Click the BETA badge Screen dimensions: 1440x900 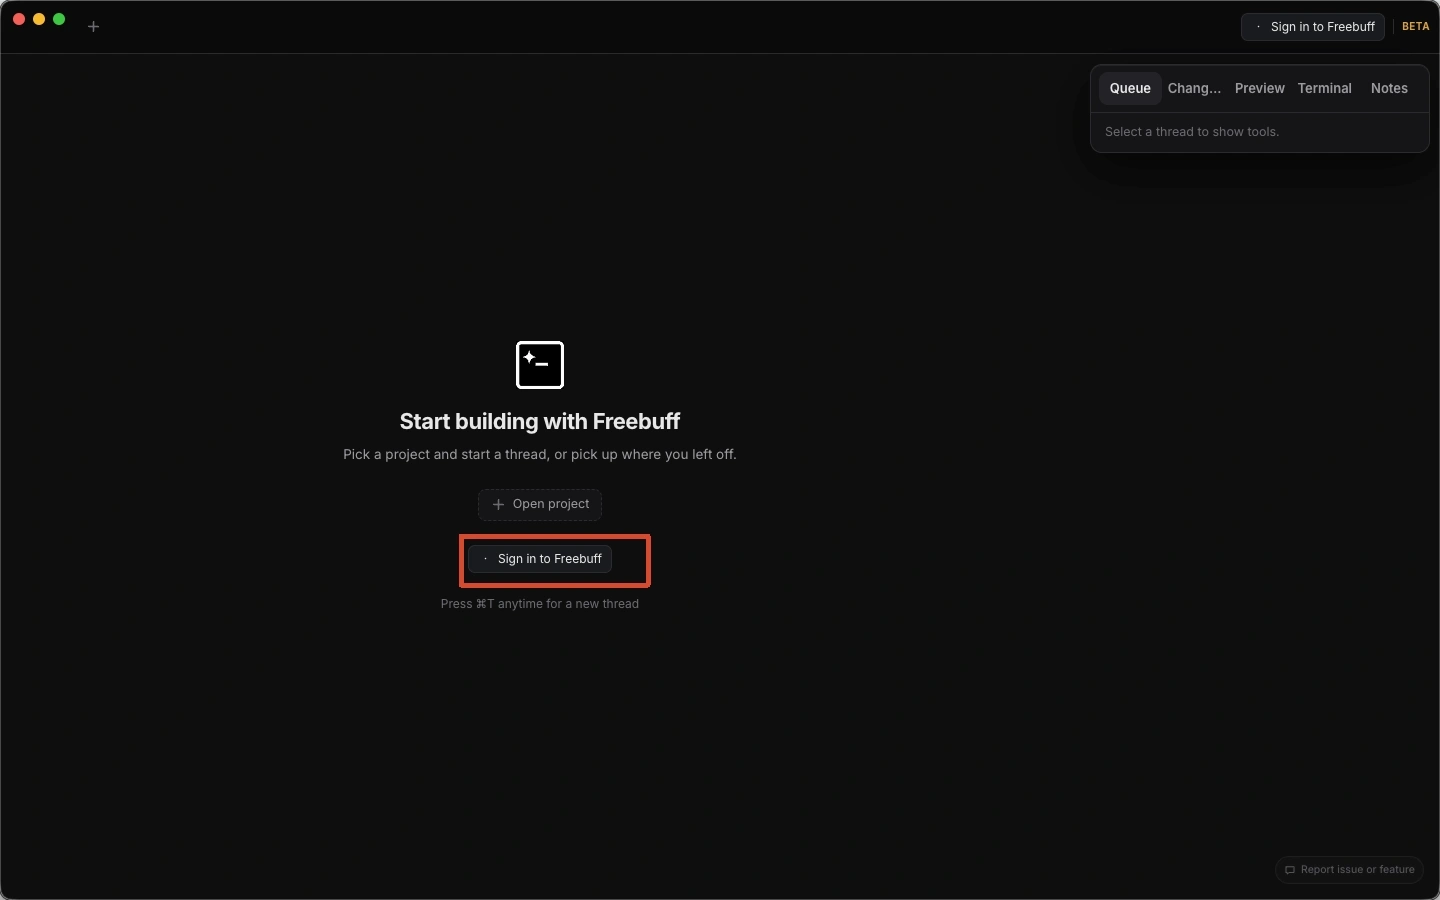point(1415,27)
